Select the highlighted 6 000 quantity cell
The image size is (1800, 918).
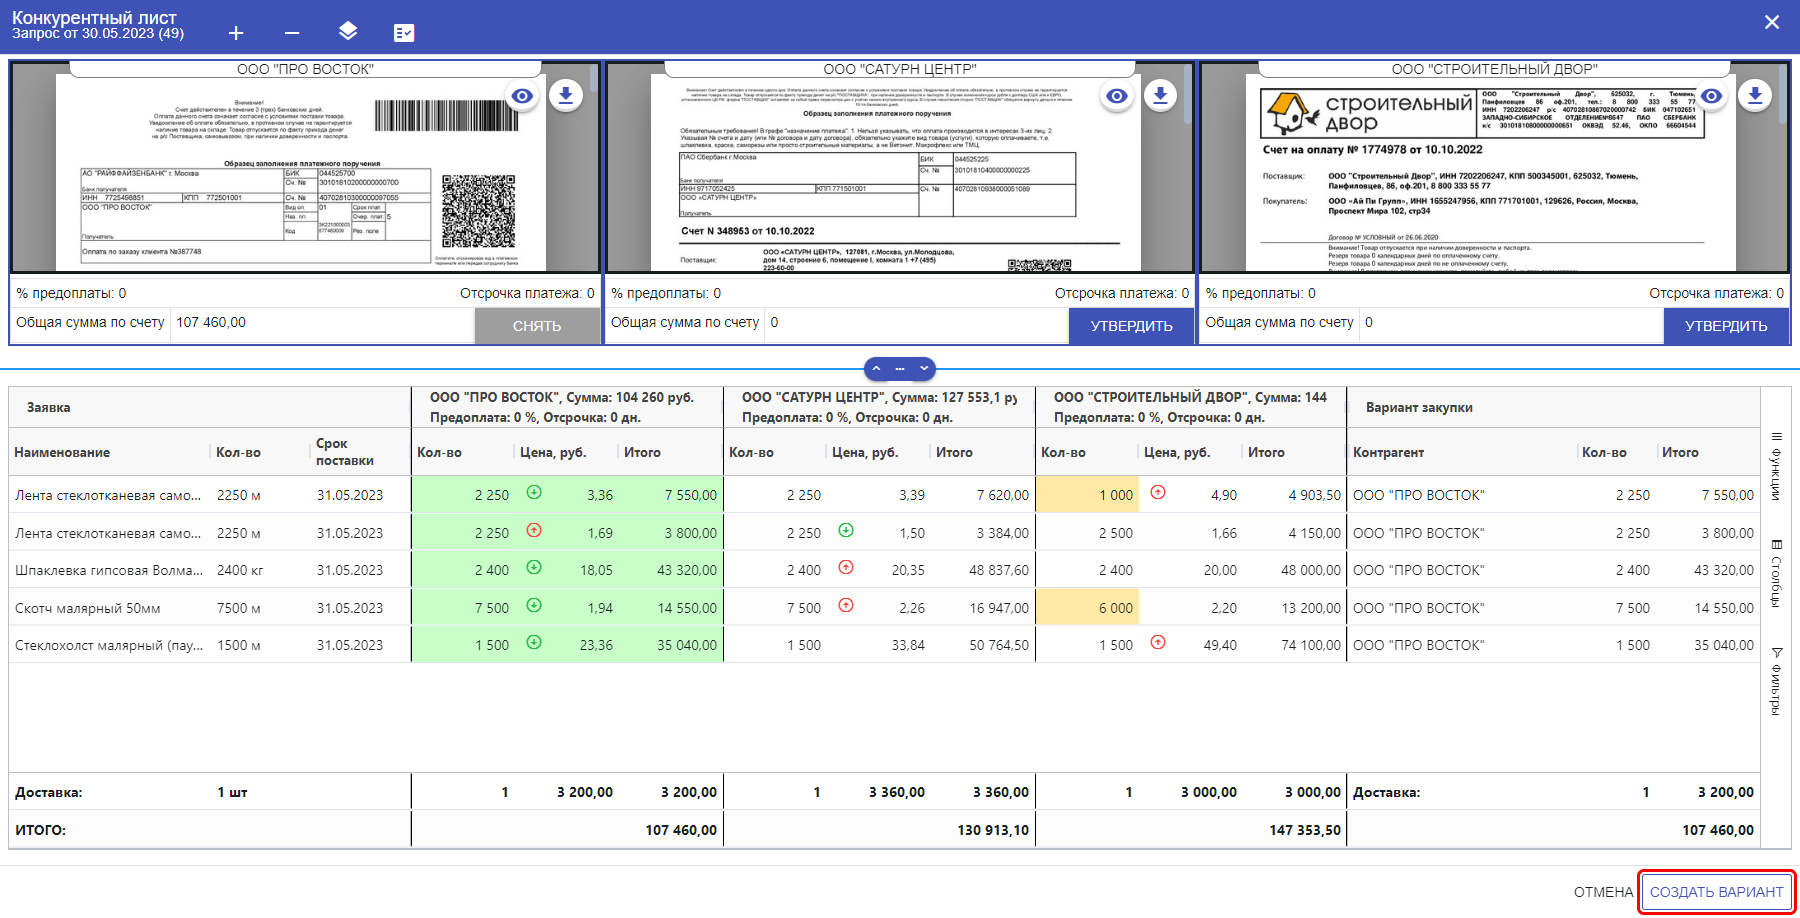1087,608
